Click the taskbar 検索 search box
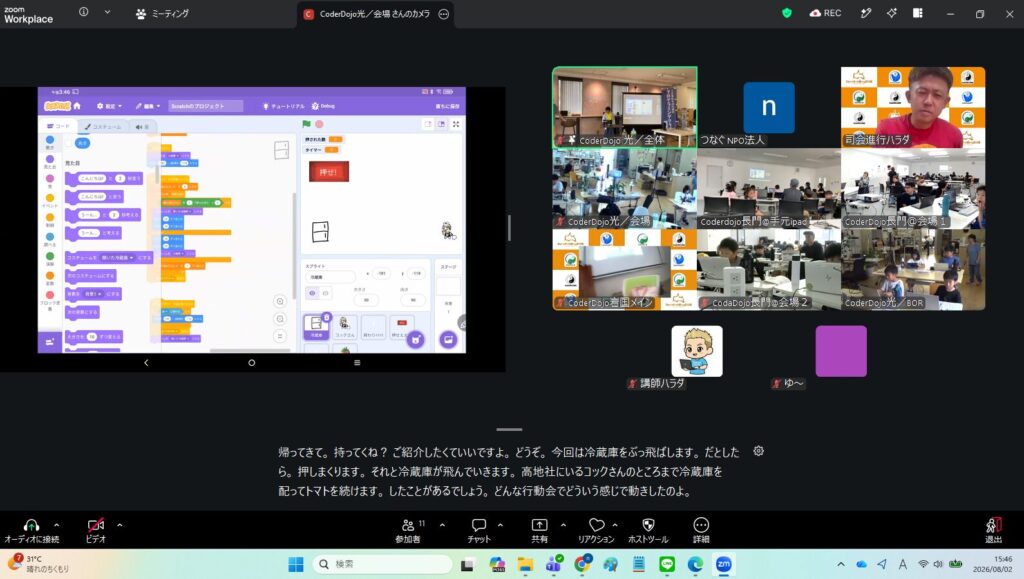The image size is (1024, 579). (381, 564)
